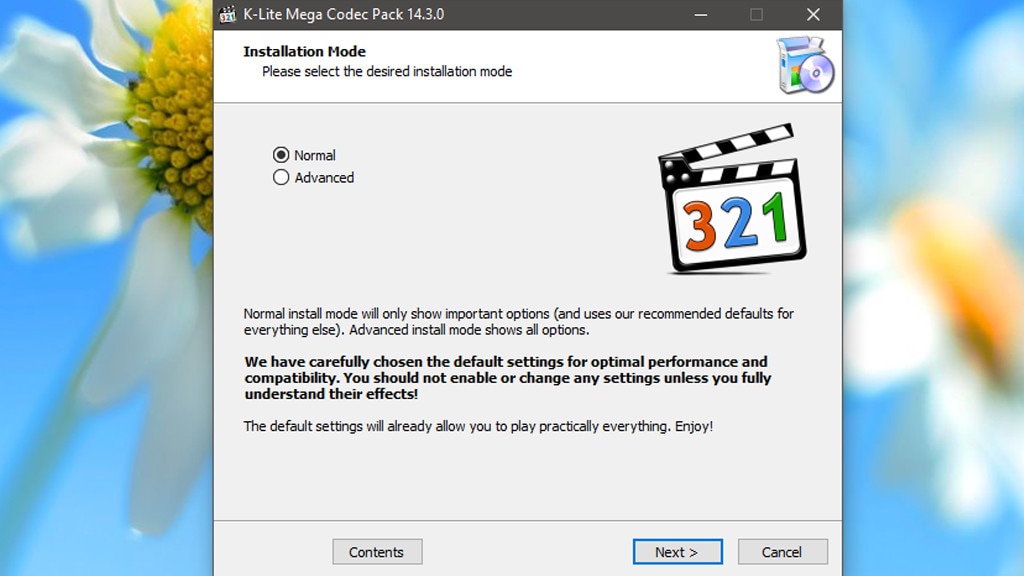Click the Installation Mode header text
Screen dimensions: 1024x576
[302, 51]
